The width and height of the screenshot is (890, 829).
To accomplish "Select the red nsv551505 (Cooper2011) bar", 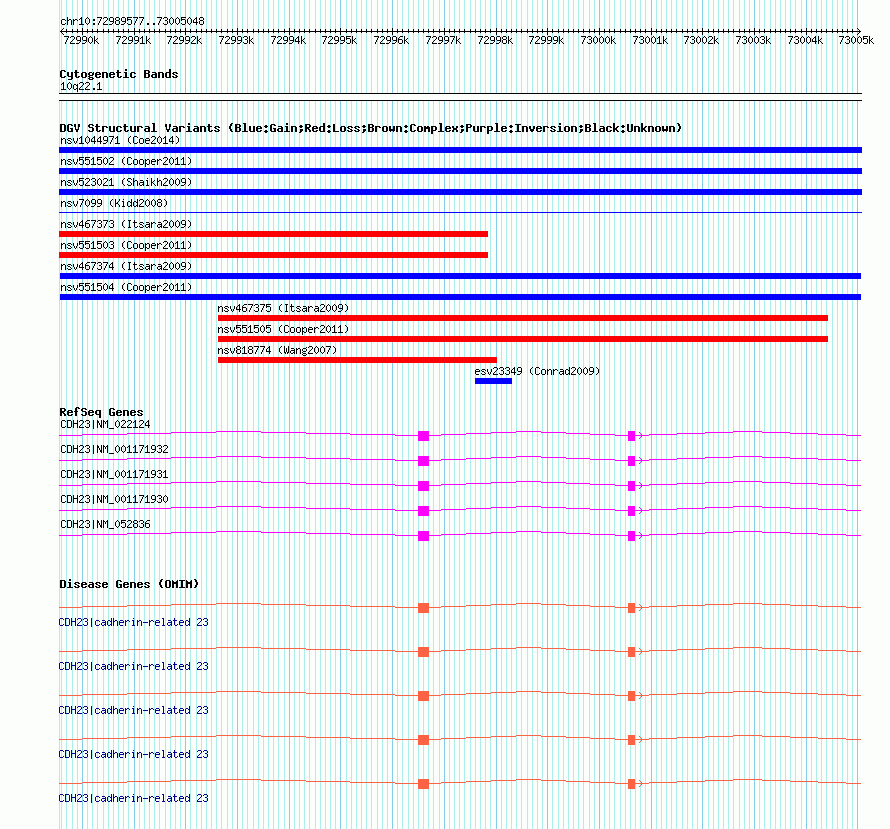I will coord(523,339).
